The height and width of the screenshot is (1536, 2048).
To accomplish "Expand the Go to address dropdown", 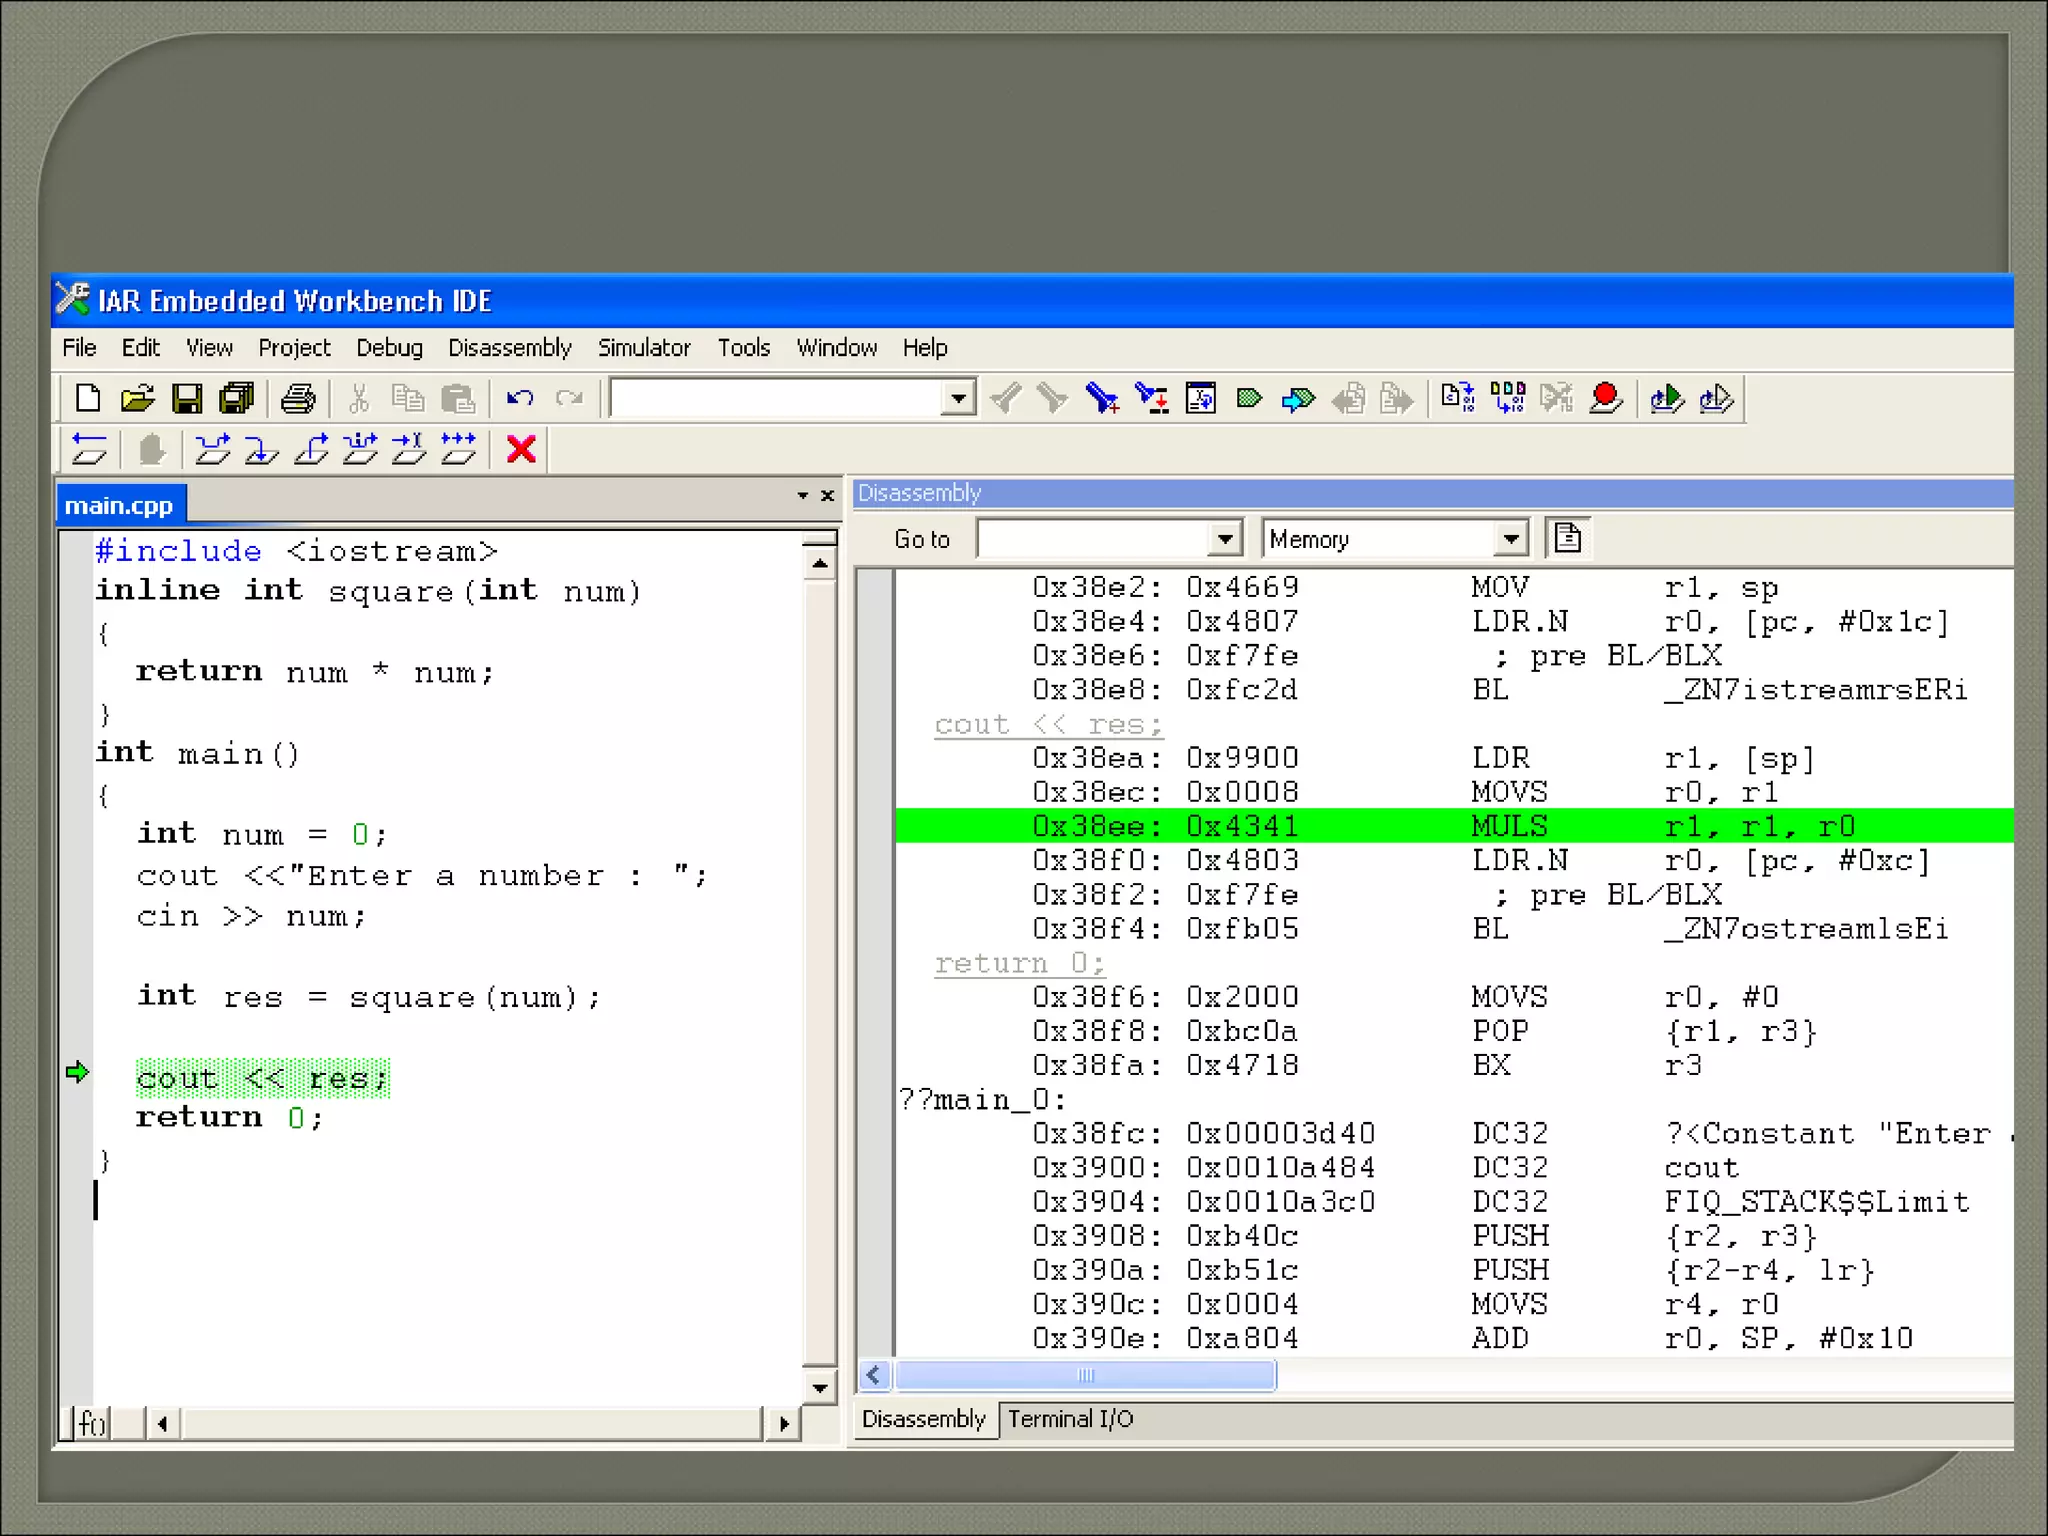I will [x=1225, y=539].
